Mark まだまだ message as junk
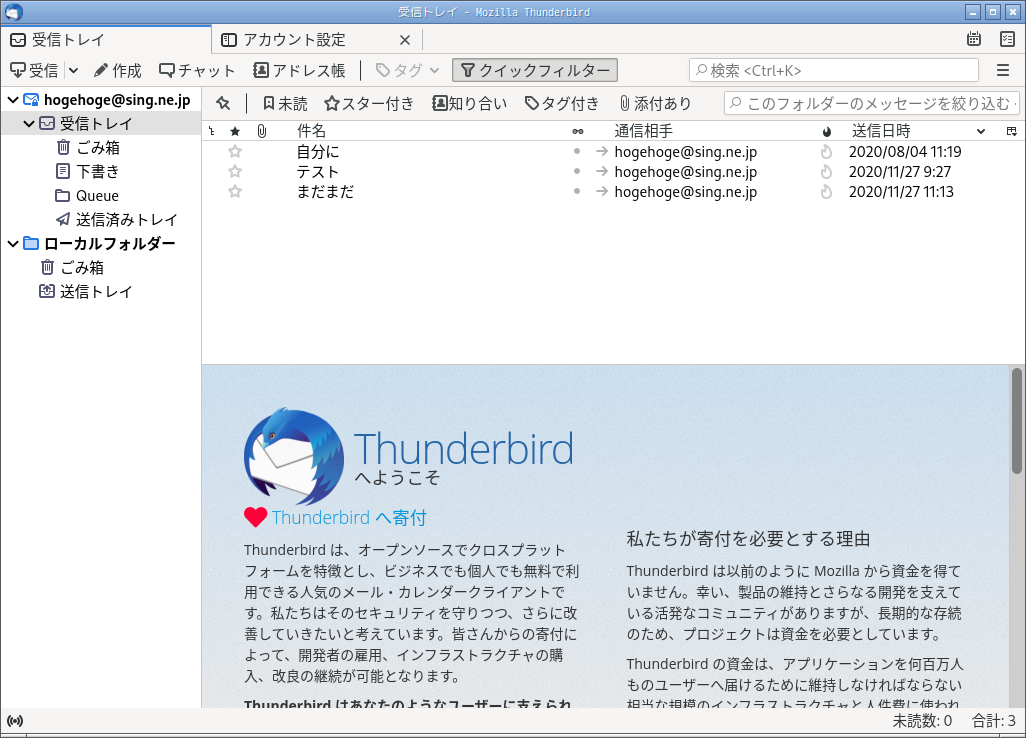Image resolution: width=1026 pixels, height=738 pixels. click(826, 192)
